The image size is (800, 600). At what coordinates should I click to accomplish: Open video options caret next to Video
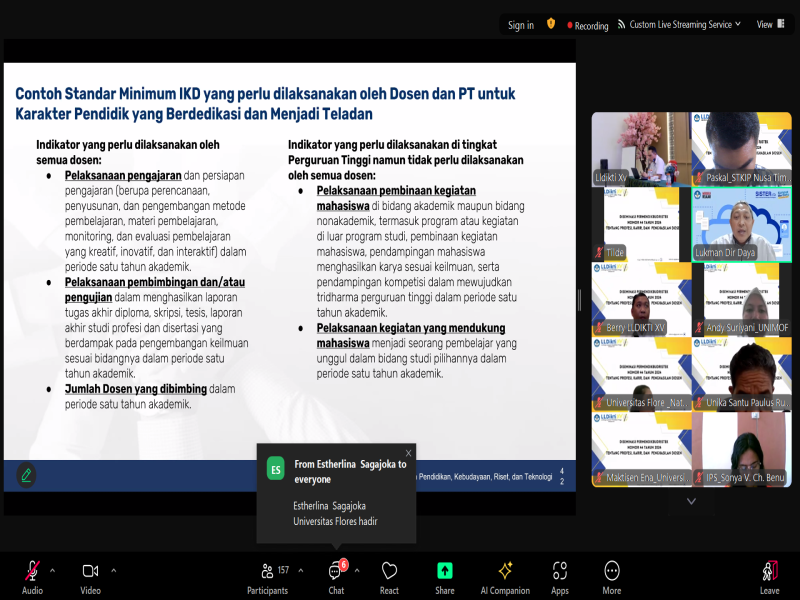[114, 570]
